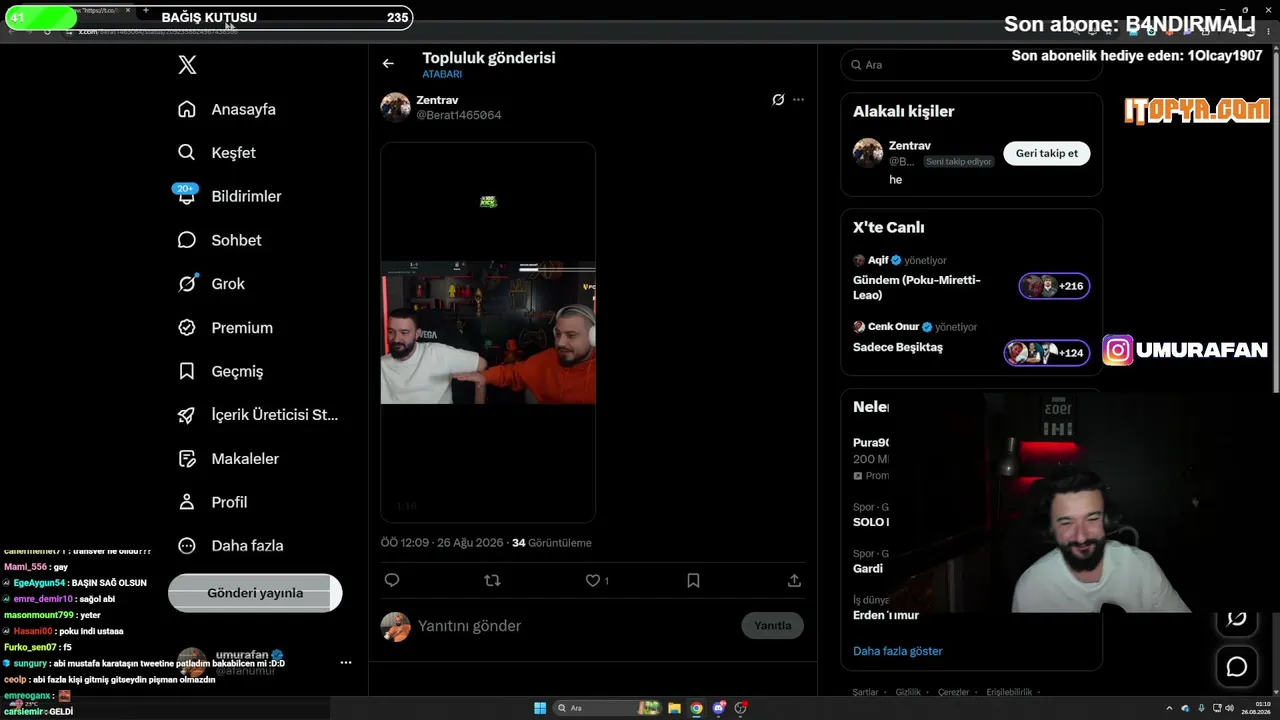The height and width of the screenshot is (720, 1280).
Task: Click the Gönderi yayınla button
Action: click(x=255, y=593)
